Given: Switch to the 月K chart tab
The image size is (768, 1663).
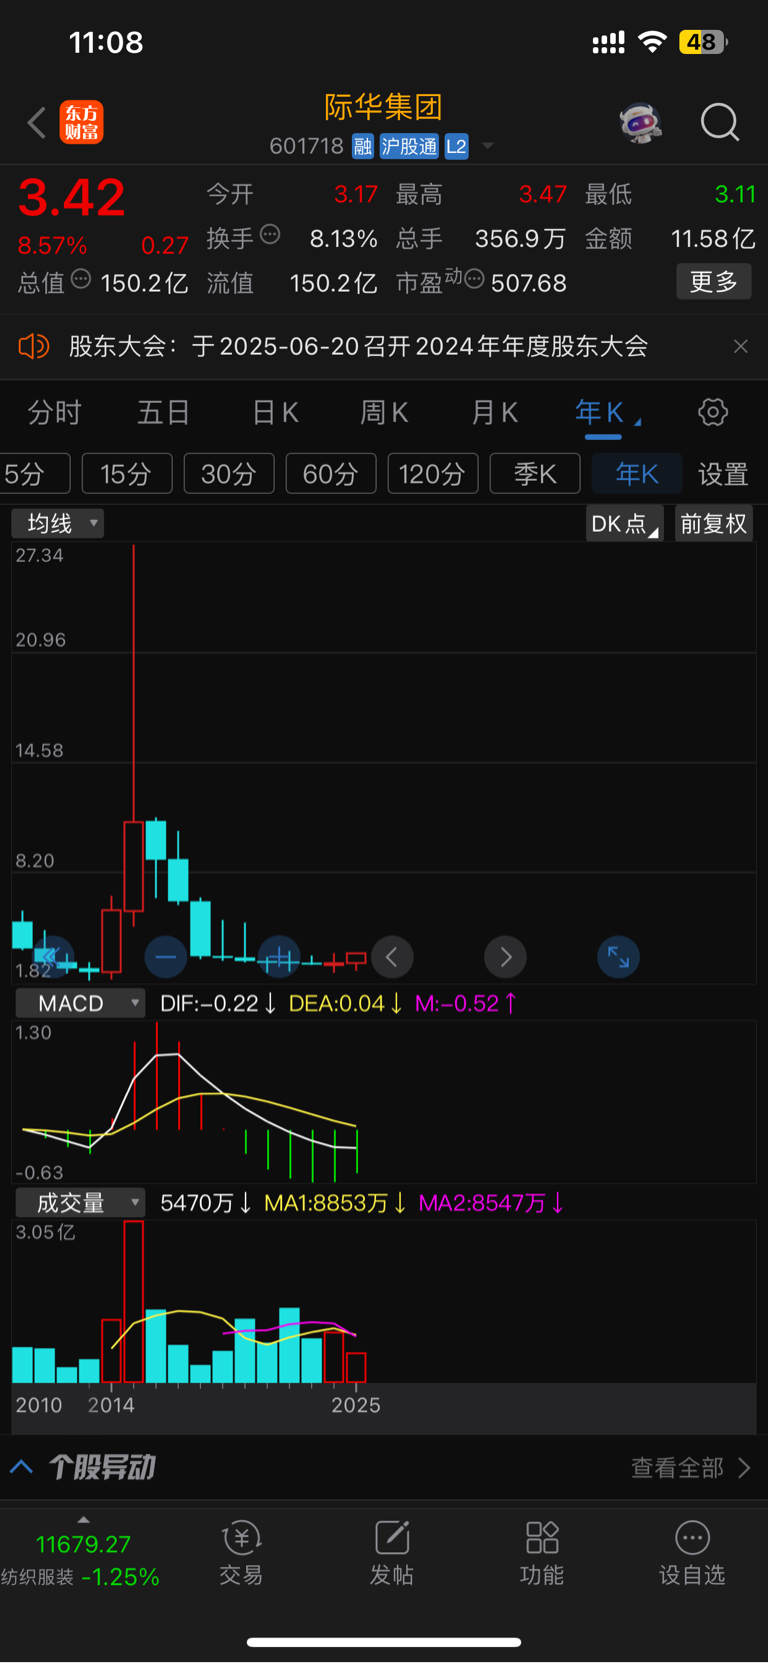Looking at the screenshot, I should 494,412.
